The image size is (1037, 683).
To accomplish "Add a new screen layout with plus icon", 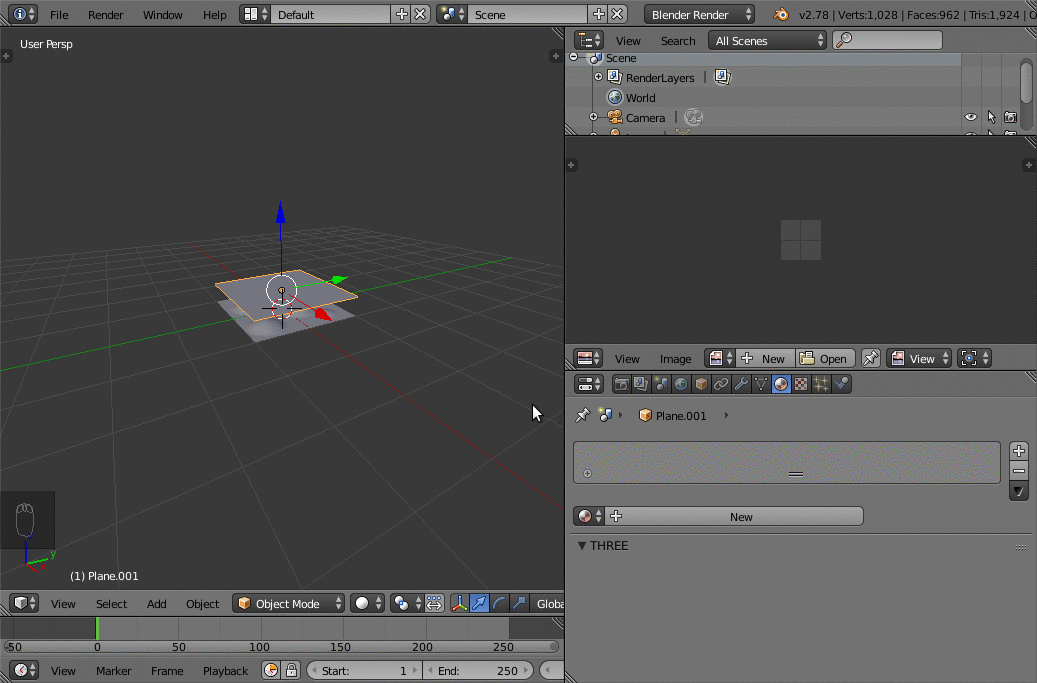I will 401,15.
